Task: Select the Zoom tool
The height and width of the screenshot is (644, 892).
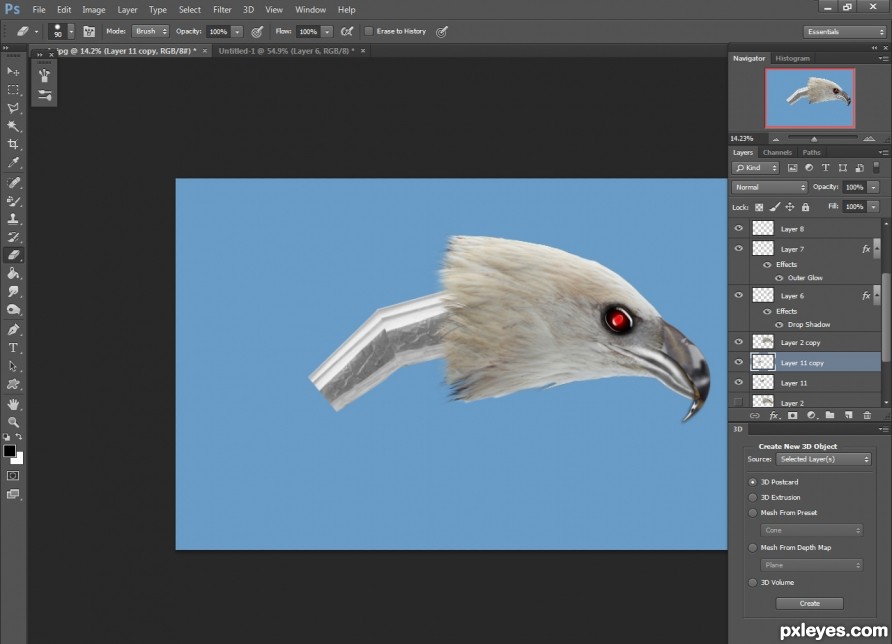Action: (13, 422)
